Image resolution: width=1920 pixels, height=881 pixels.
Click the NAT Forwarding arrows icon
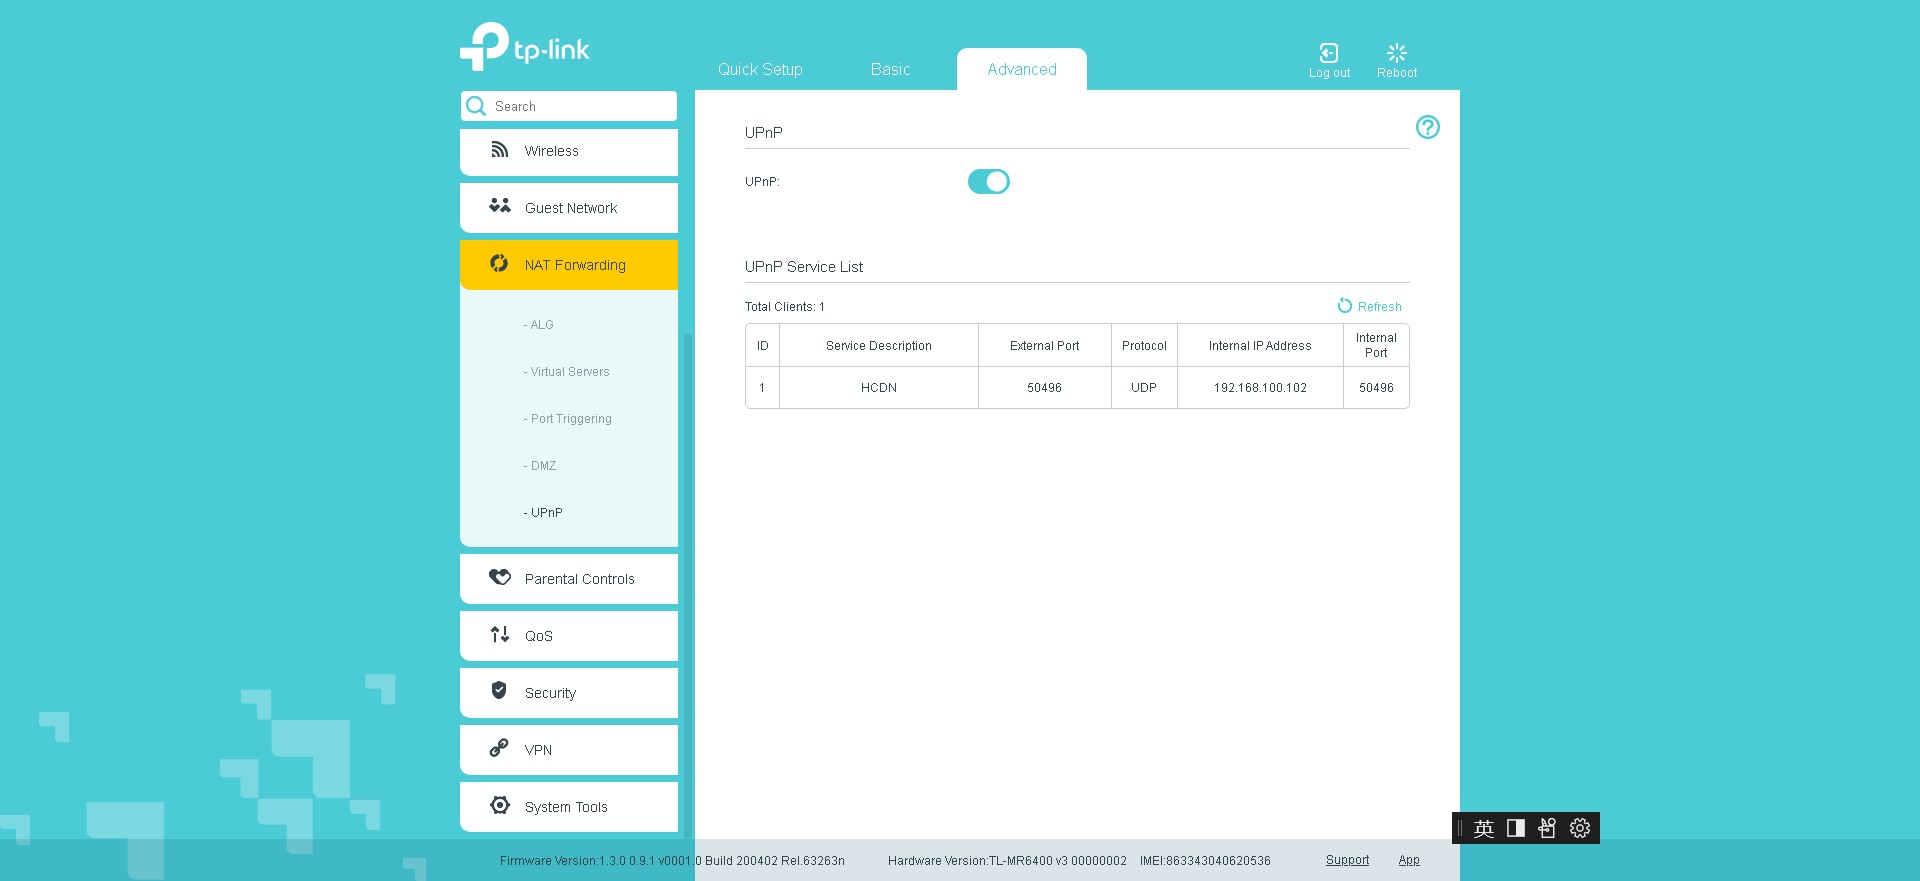pyautogui.click(x=499, y=263)
